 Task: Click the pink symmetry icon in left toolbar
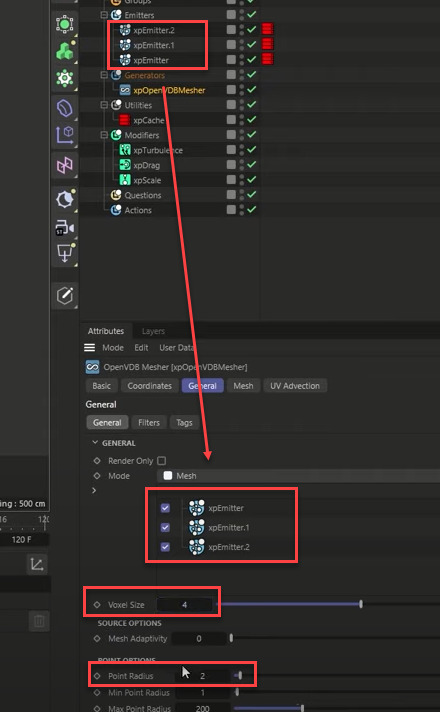[x=65, y=166]
